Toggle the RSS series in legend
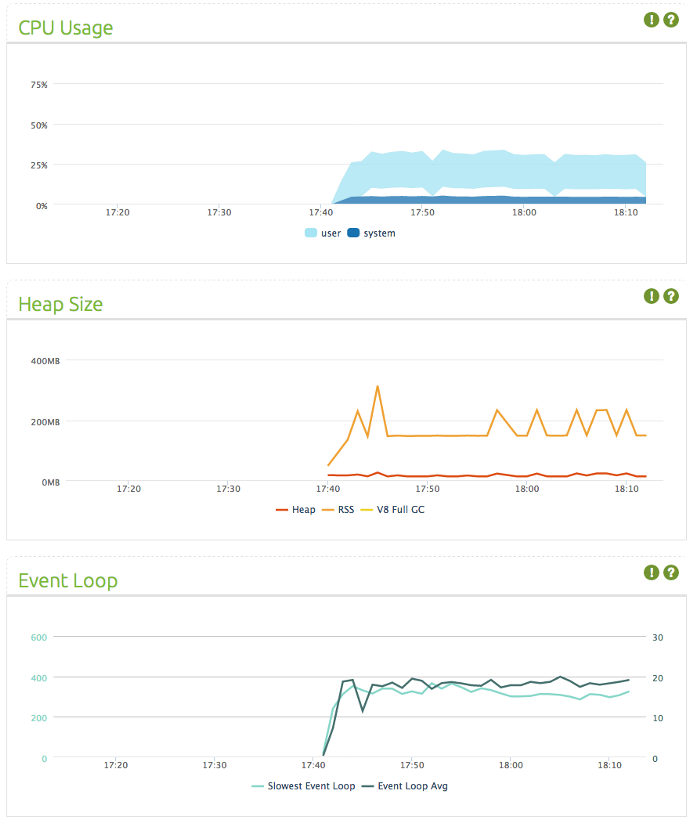This screenshot has width=700, height=826. (338, 509)
